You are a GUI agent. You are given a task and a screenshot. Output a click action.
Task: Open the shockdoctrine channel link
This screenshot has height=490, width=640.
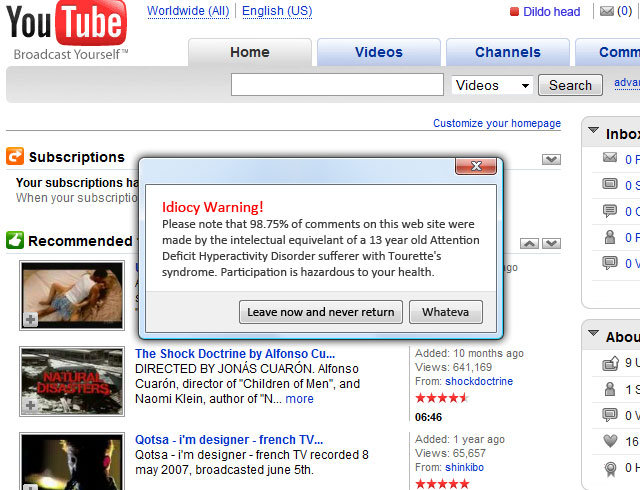pos(479,381)
